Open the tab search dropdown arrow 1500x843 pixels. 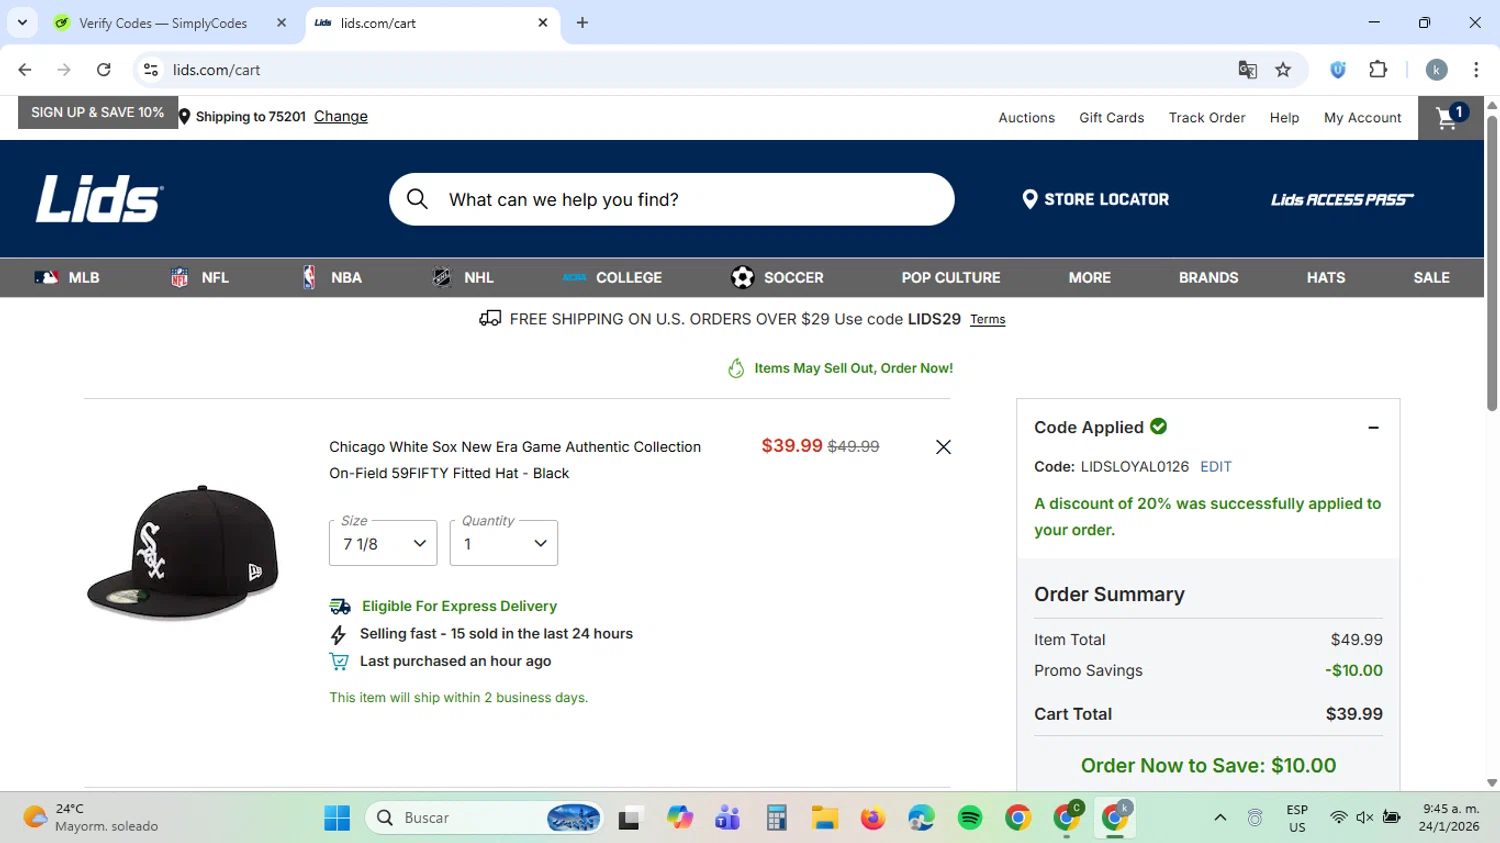tap(22, 22)
